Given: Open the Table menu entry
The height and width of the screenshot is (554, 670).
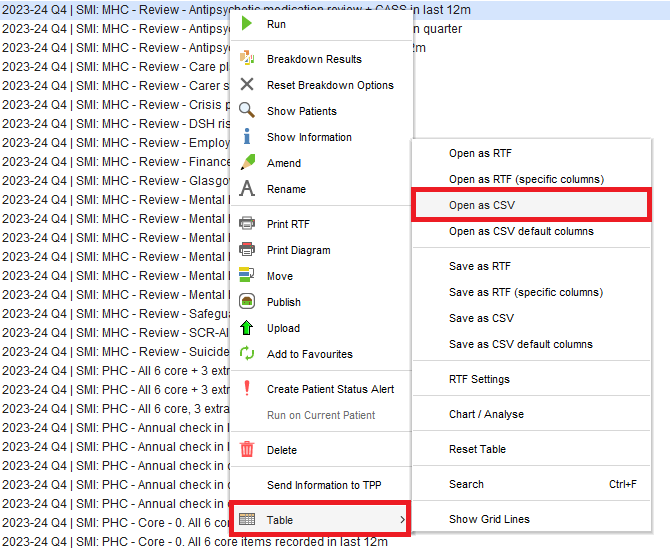Looking at the screenshot, I should [x=320, y=519].
